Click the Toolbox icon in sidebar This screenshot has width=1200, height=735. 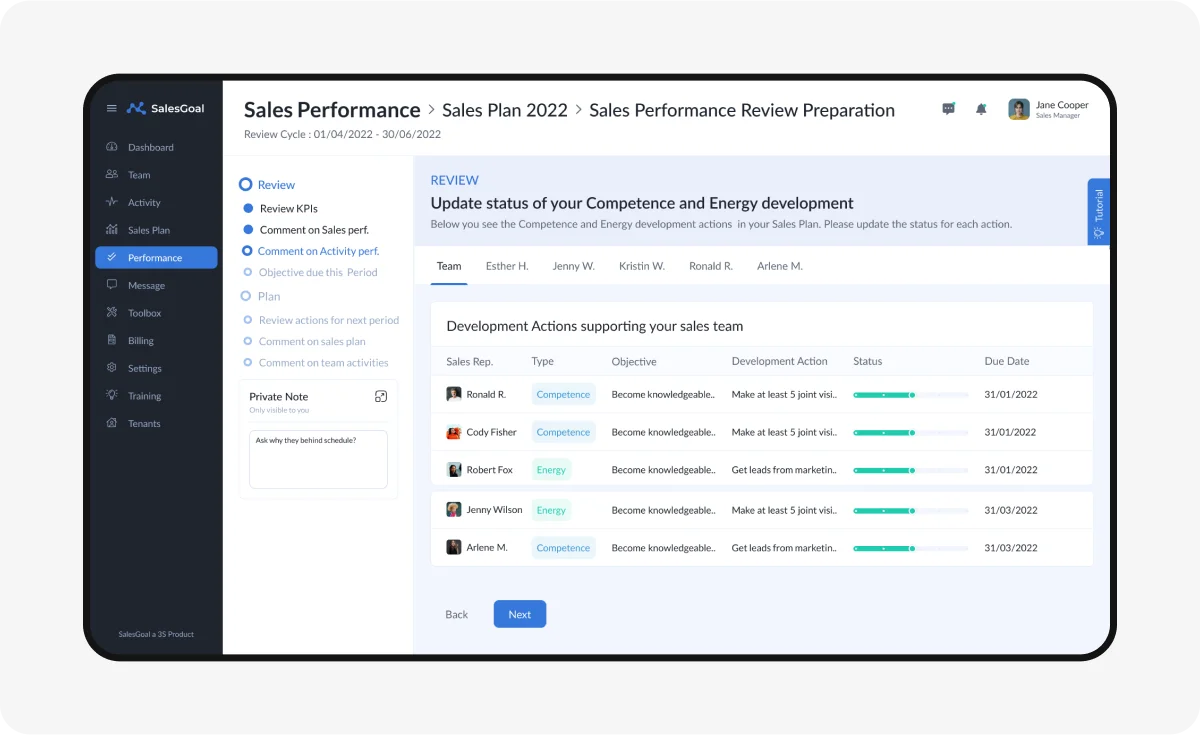(112, 313)
